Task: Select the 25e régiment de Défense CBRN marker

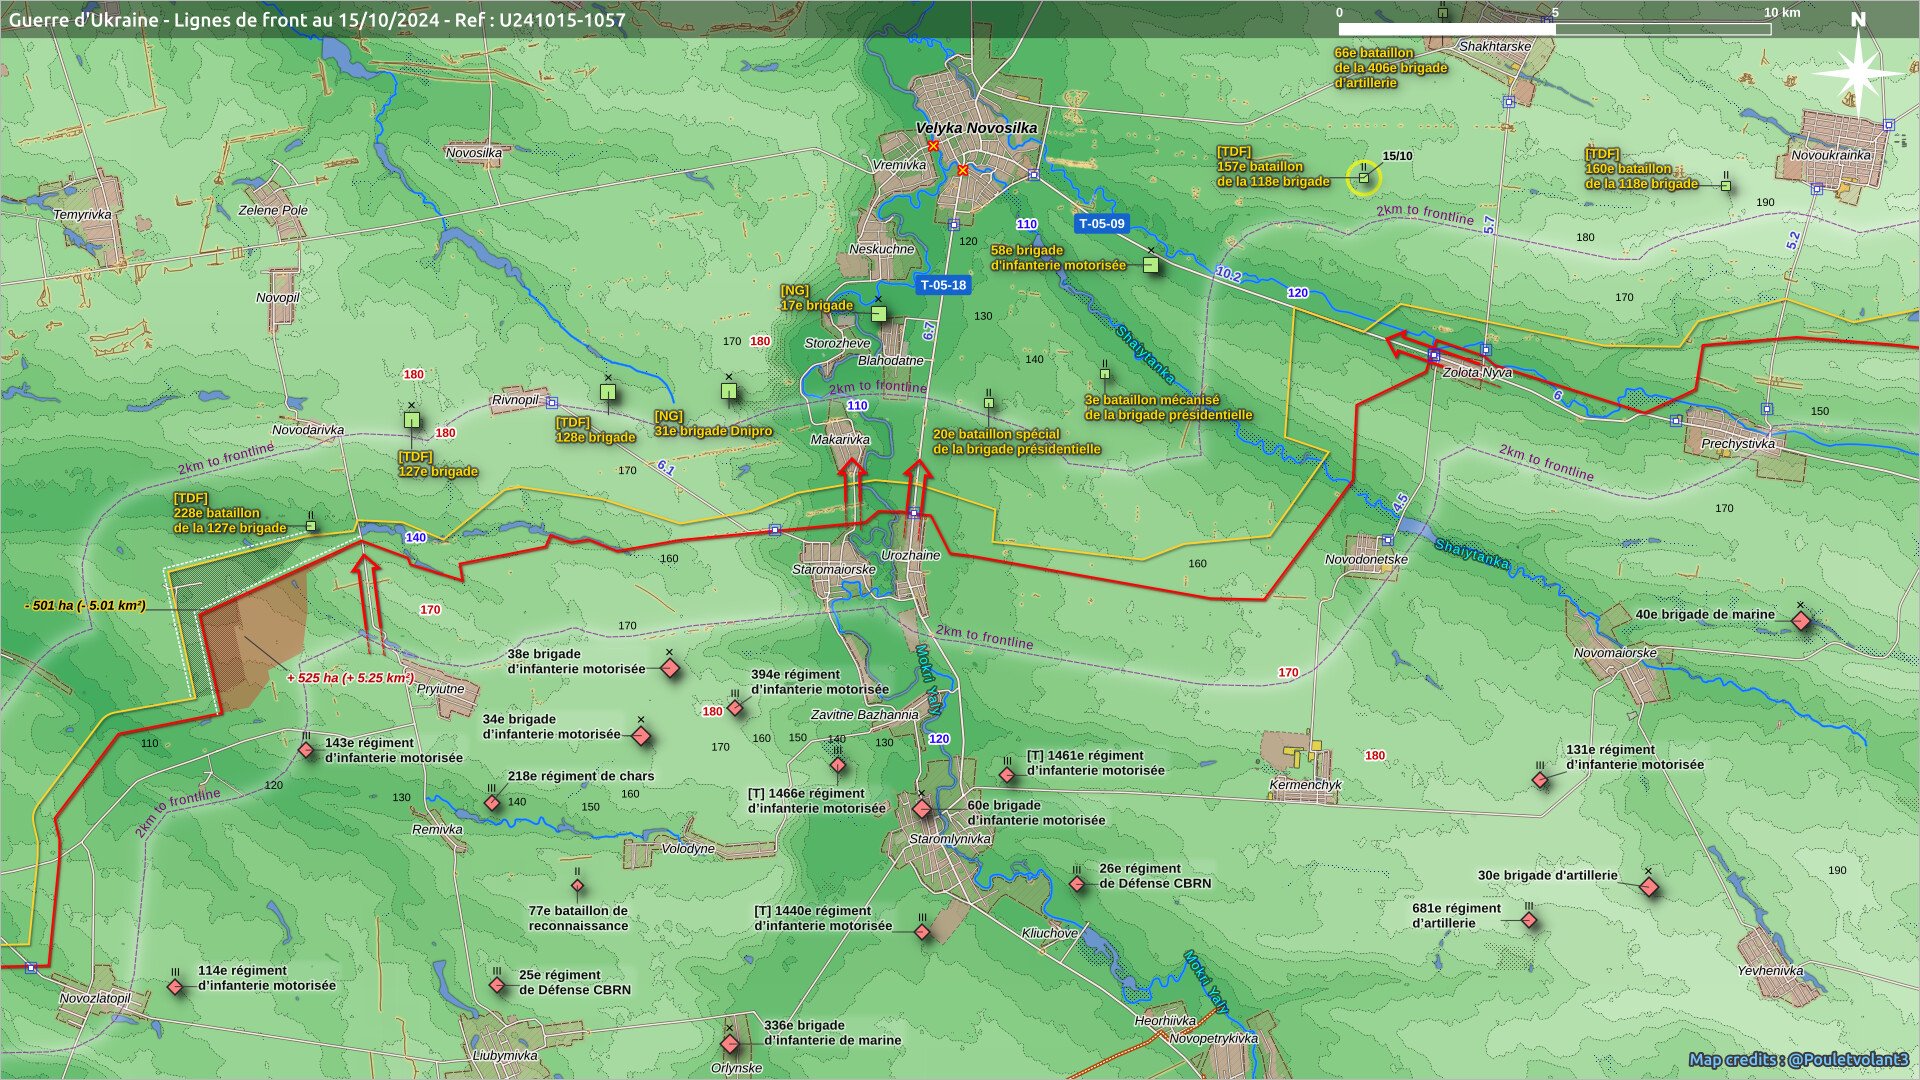Action: tap(497, 985)
